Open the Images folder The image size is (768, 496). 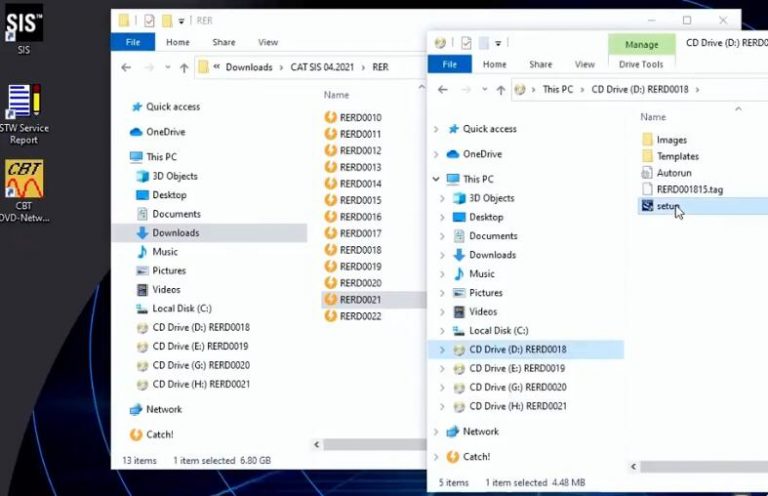pos(671,140)
